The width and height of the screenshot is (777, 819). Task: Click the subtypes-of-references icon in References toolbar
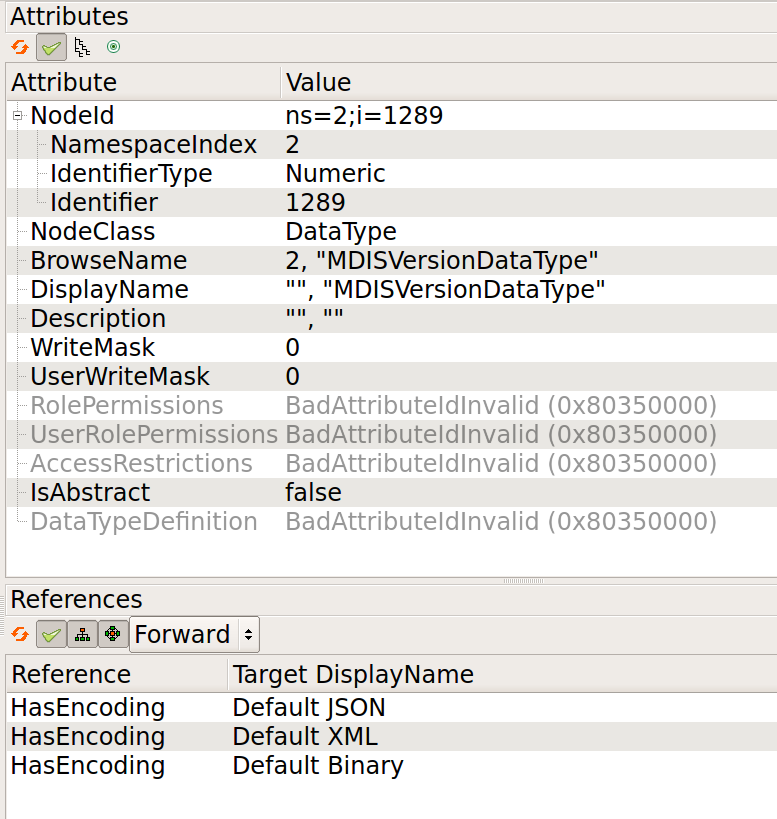[113, 634]
